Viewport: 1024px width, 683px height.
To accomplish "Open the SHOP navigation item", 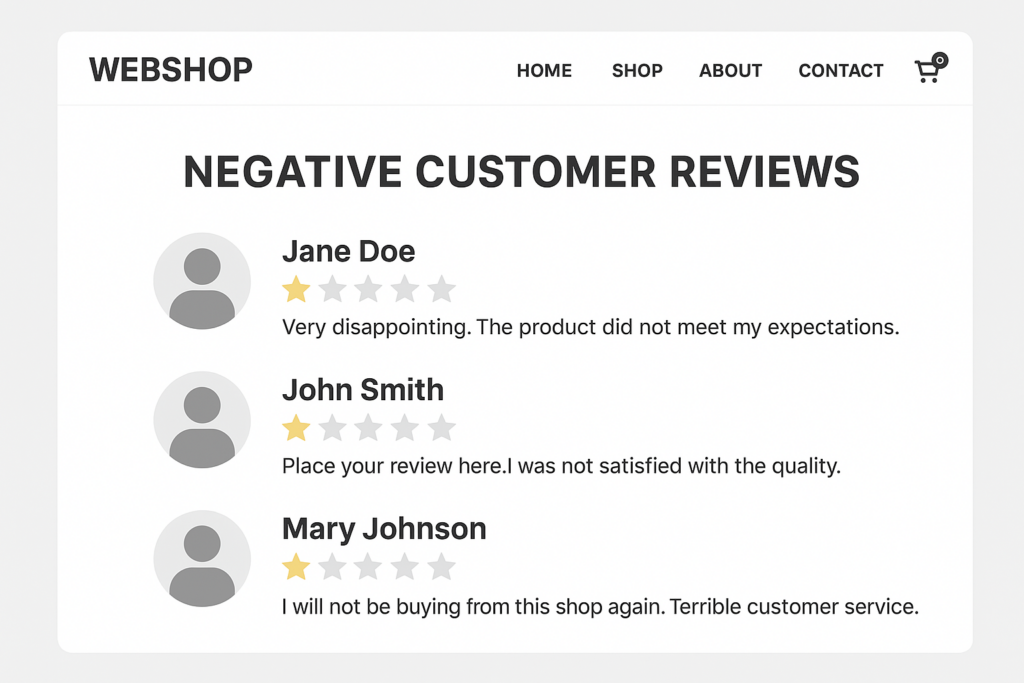I will pos(637,71).
